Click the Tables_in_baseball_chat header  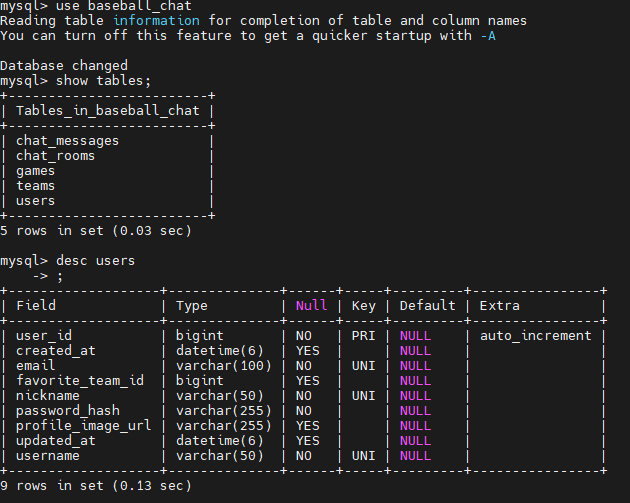[107, 111]
